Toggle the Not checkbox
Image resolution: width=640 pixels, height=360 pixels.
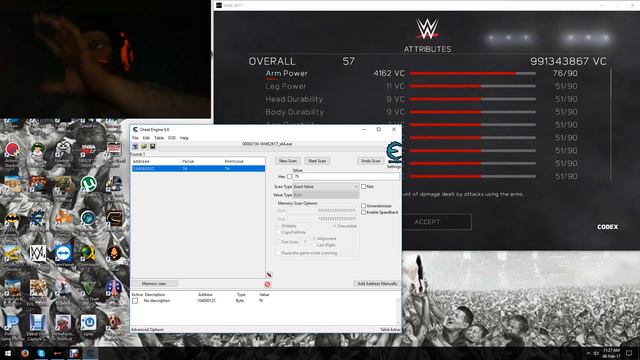point(363,187)
